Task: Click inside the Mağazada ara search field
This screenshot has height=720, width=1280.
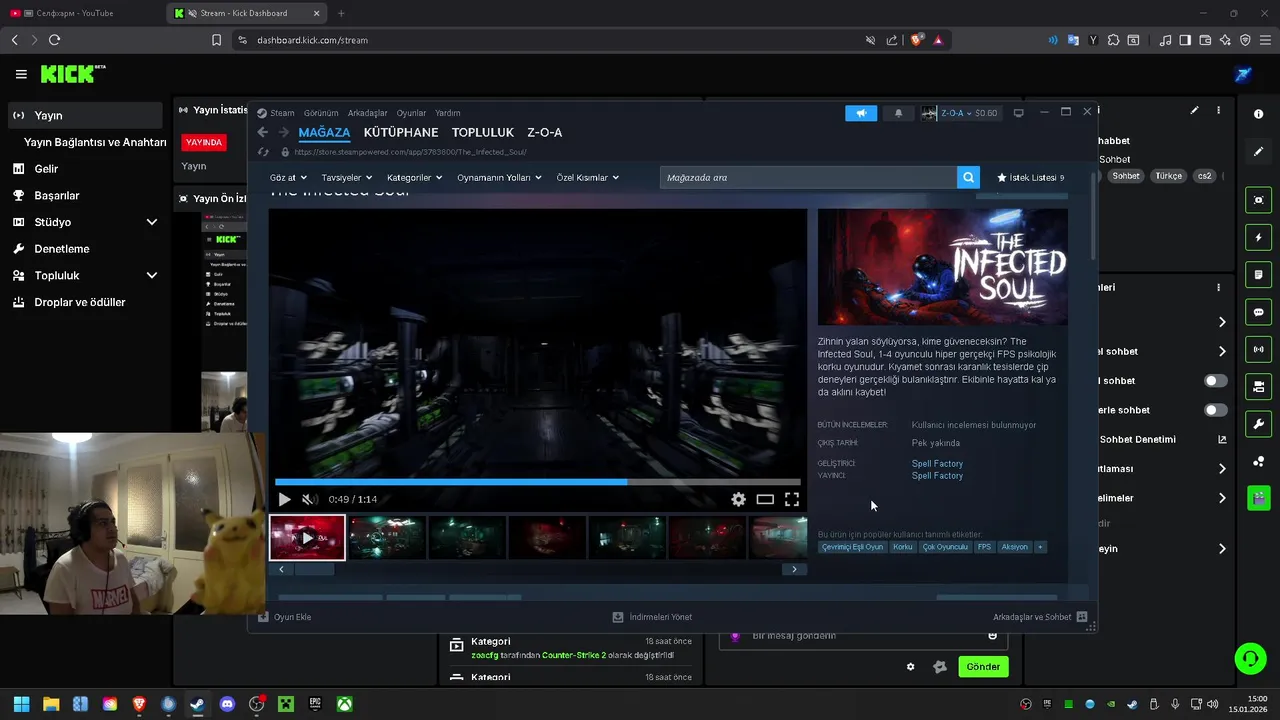Action: click(808, 177)
